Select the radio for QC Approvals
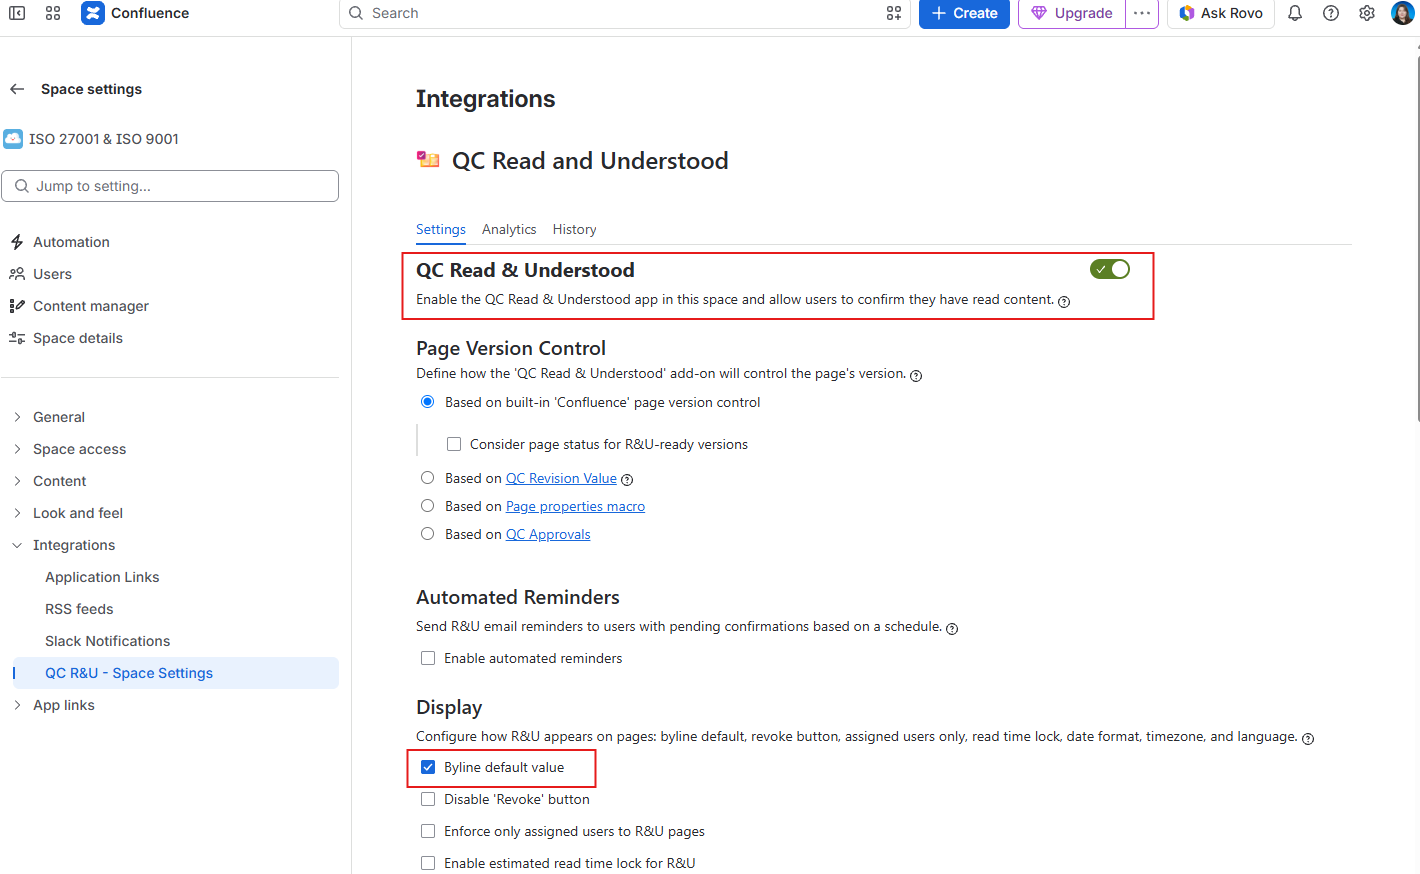This screenshot has width=1420, height=874. coord(428,534)
